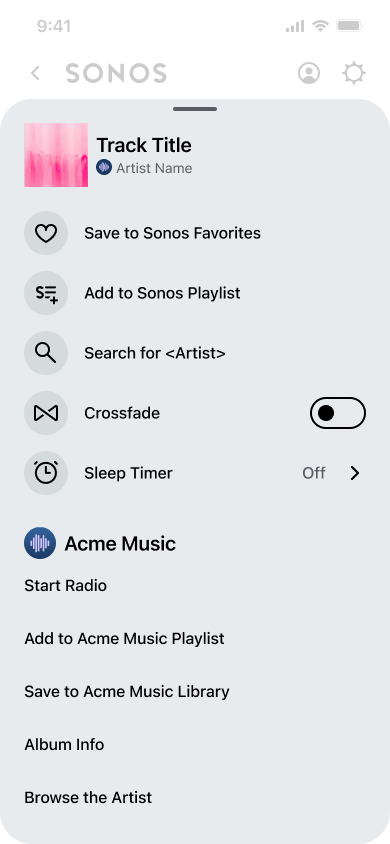Tap the Add to Sonos Playlist icon
390x844 pixels.
[x=46, y=293]
